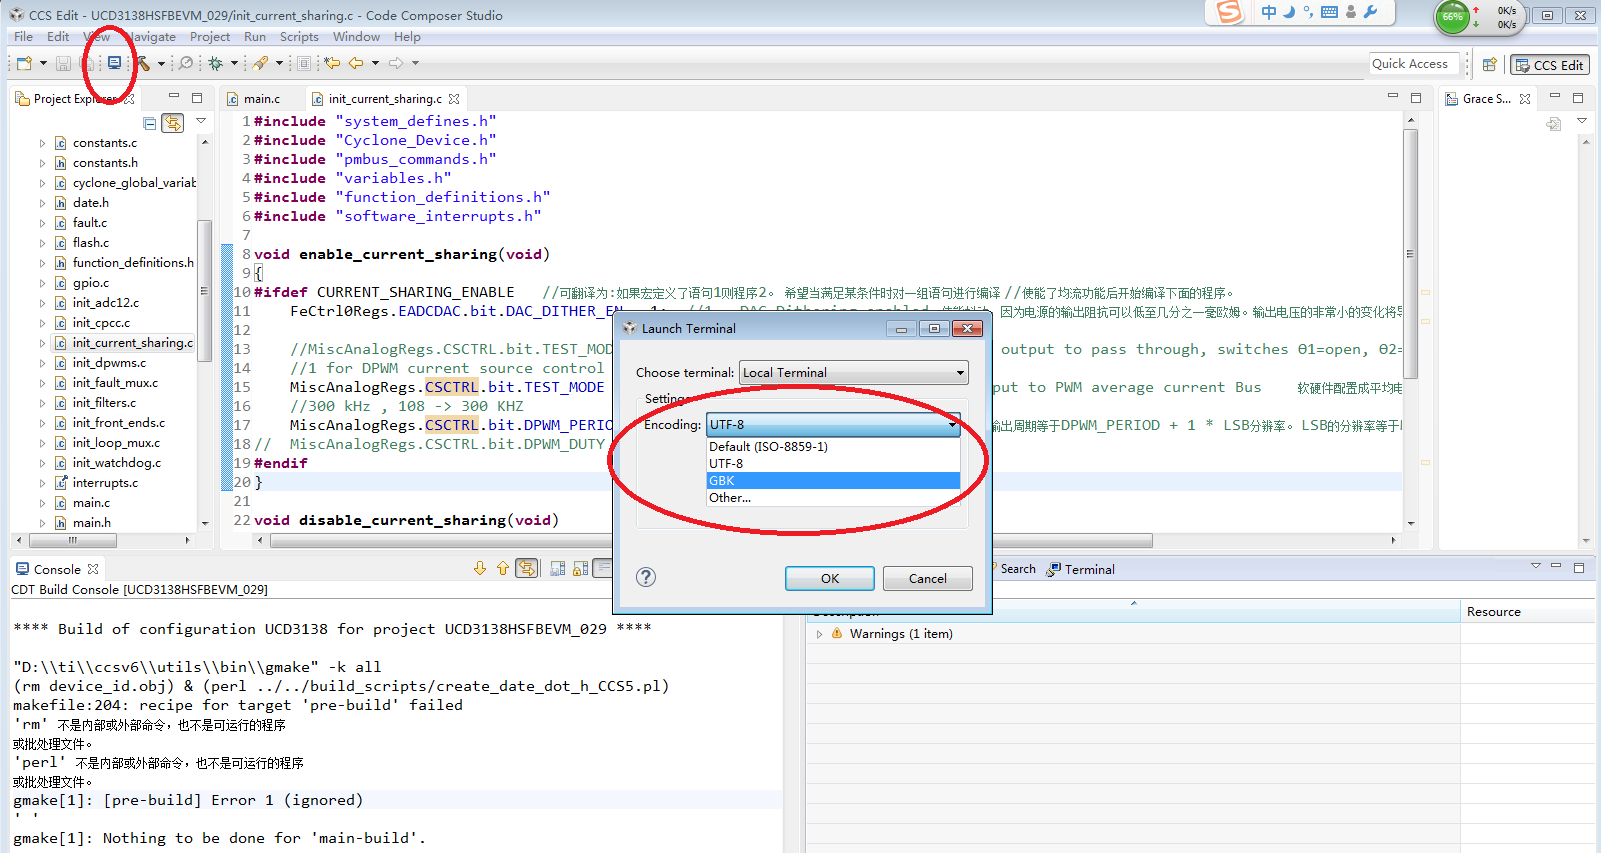Click the flashlight Search toolbar icon
1601x853 pixels.
[x=260, y=63]
